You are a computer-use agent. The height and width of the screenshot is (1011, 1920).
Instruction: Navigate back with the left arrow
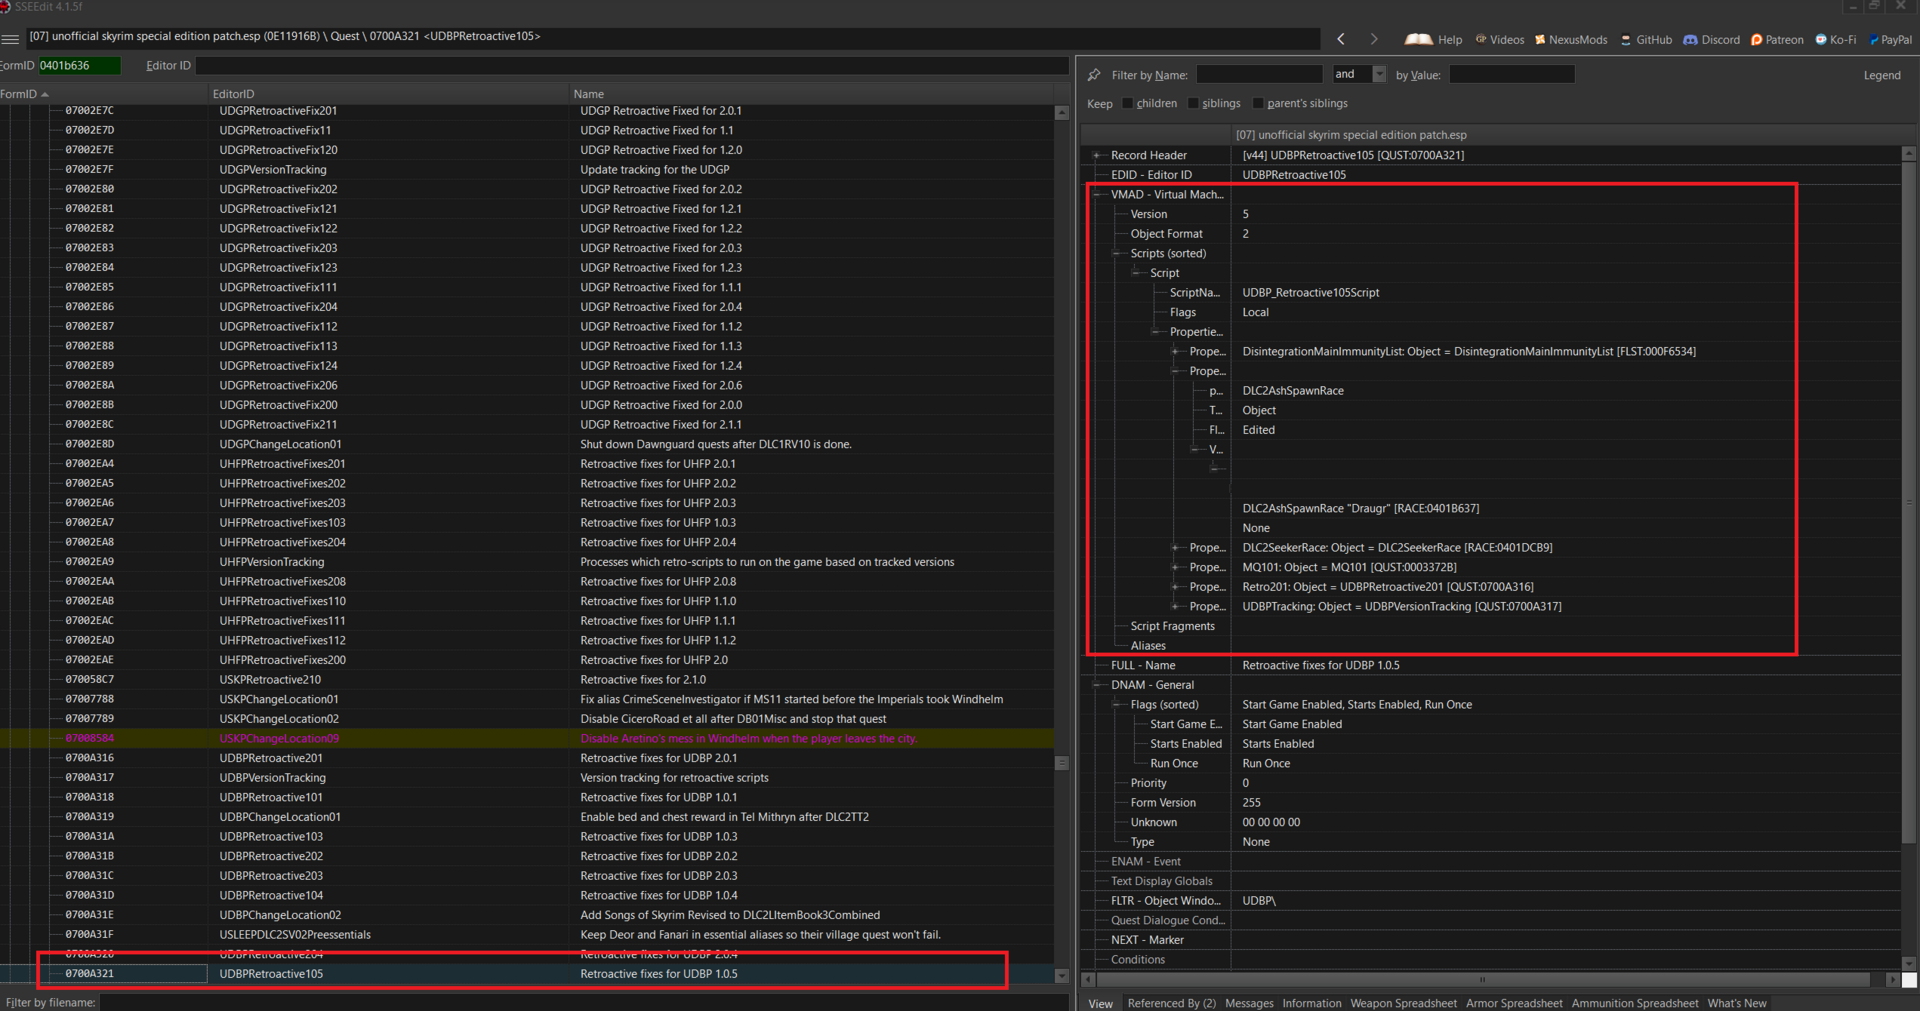point(1341,39)
